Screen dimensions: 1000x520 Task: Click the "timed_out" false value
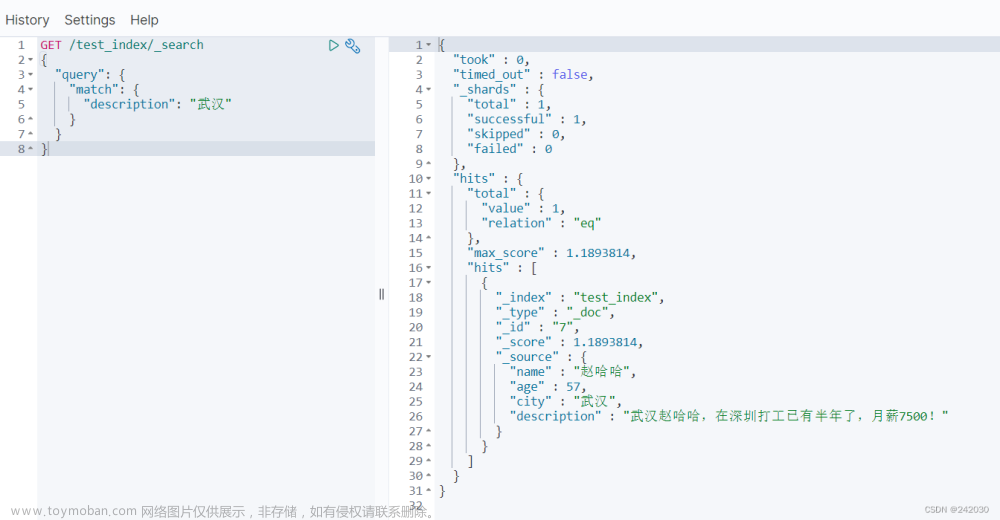[x=570, y=75]
